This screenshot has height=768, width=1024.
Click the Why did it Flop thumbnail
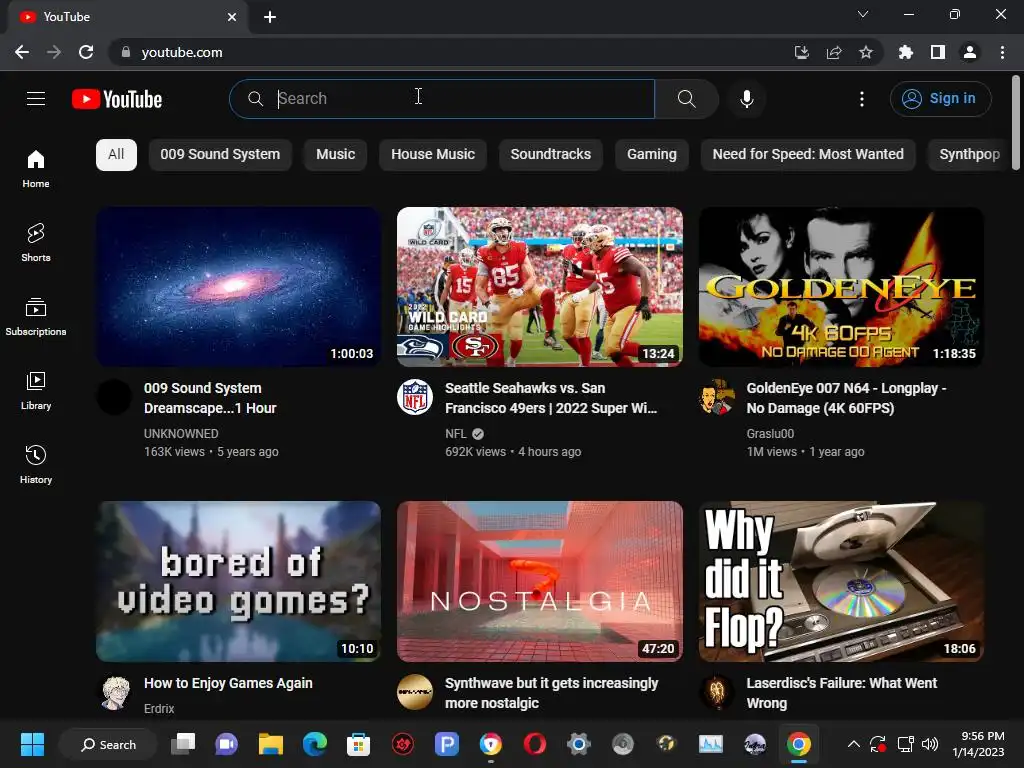(x=841, y=581)
